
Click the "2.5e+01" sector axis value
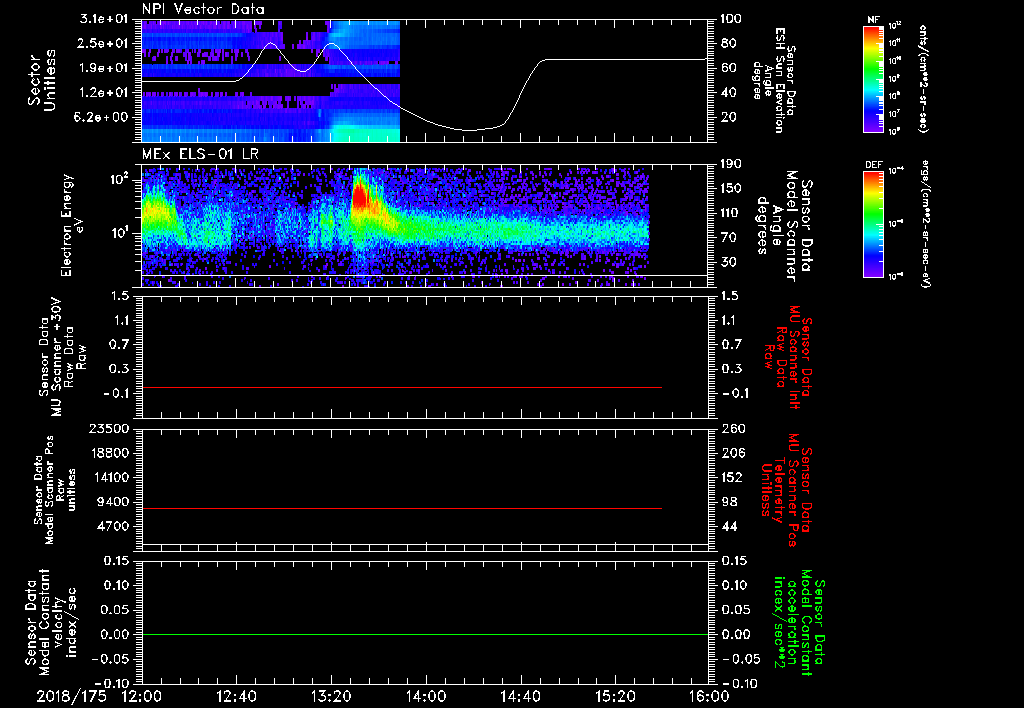104,43
